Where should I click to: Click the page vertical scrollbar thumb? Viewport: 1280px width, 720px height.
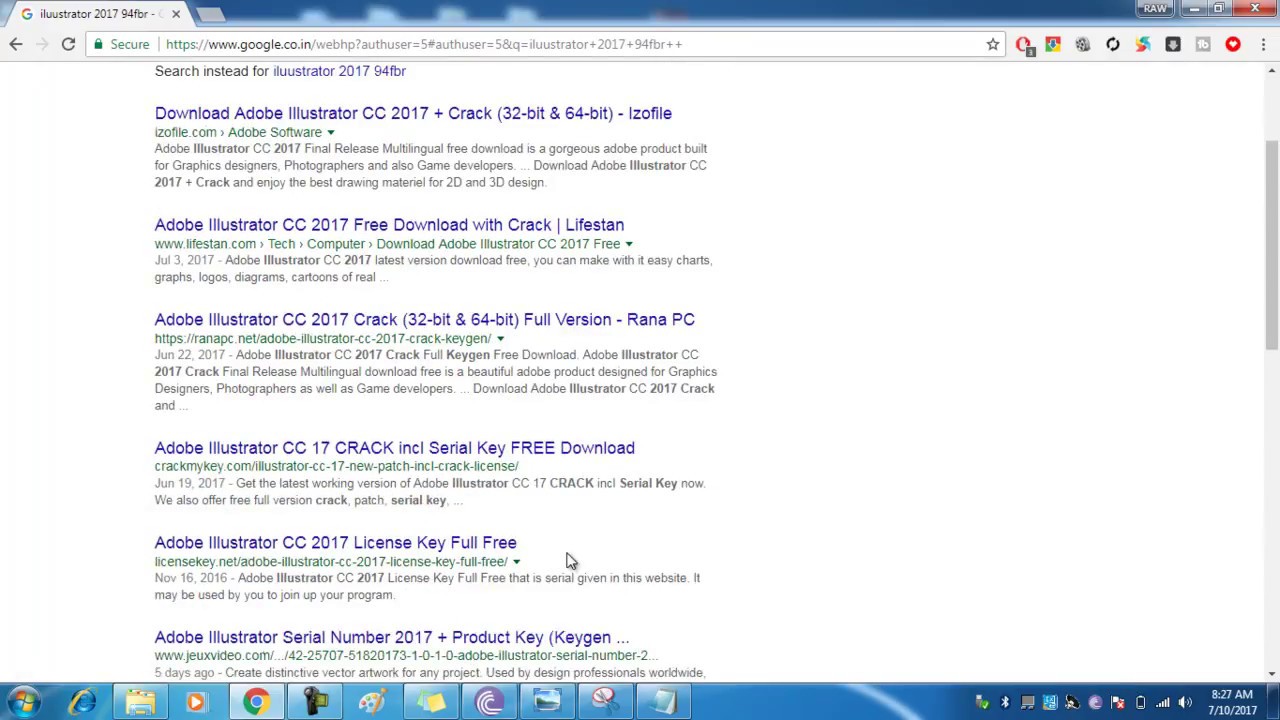tap(1272, 245)
